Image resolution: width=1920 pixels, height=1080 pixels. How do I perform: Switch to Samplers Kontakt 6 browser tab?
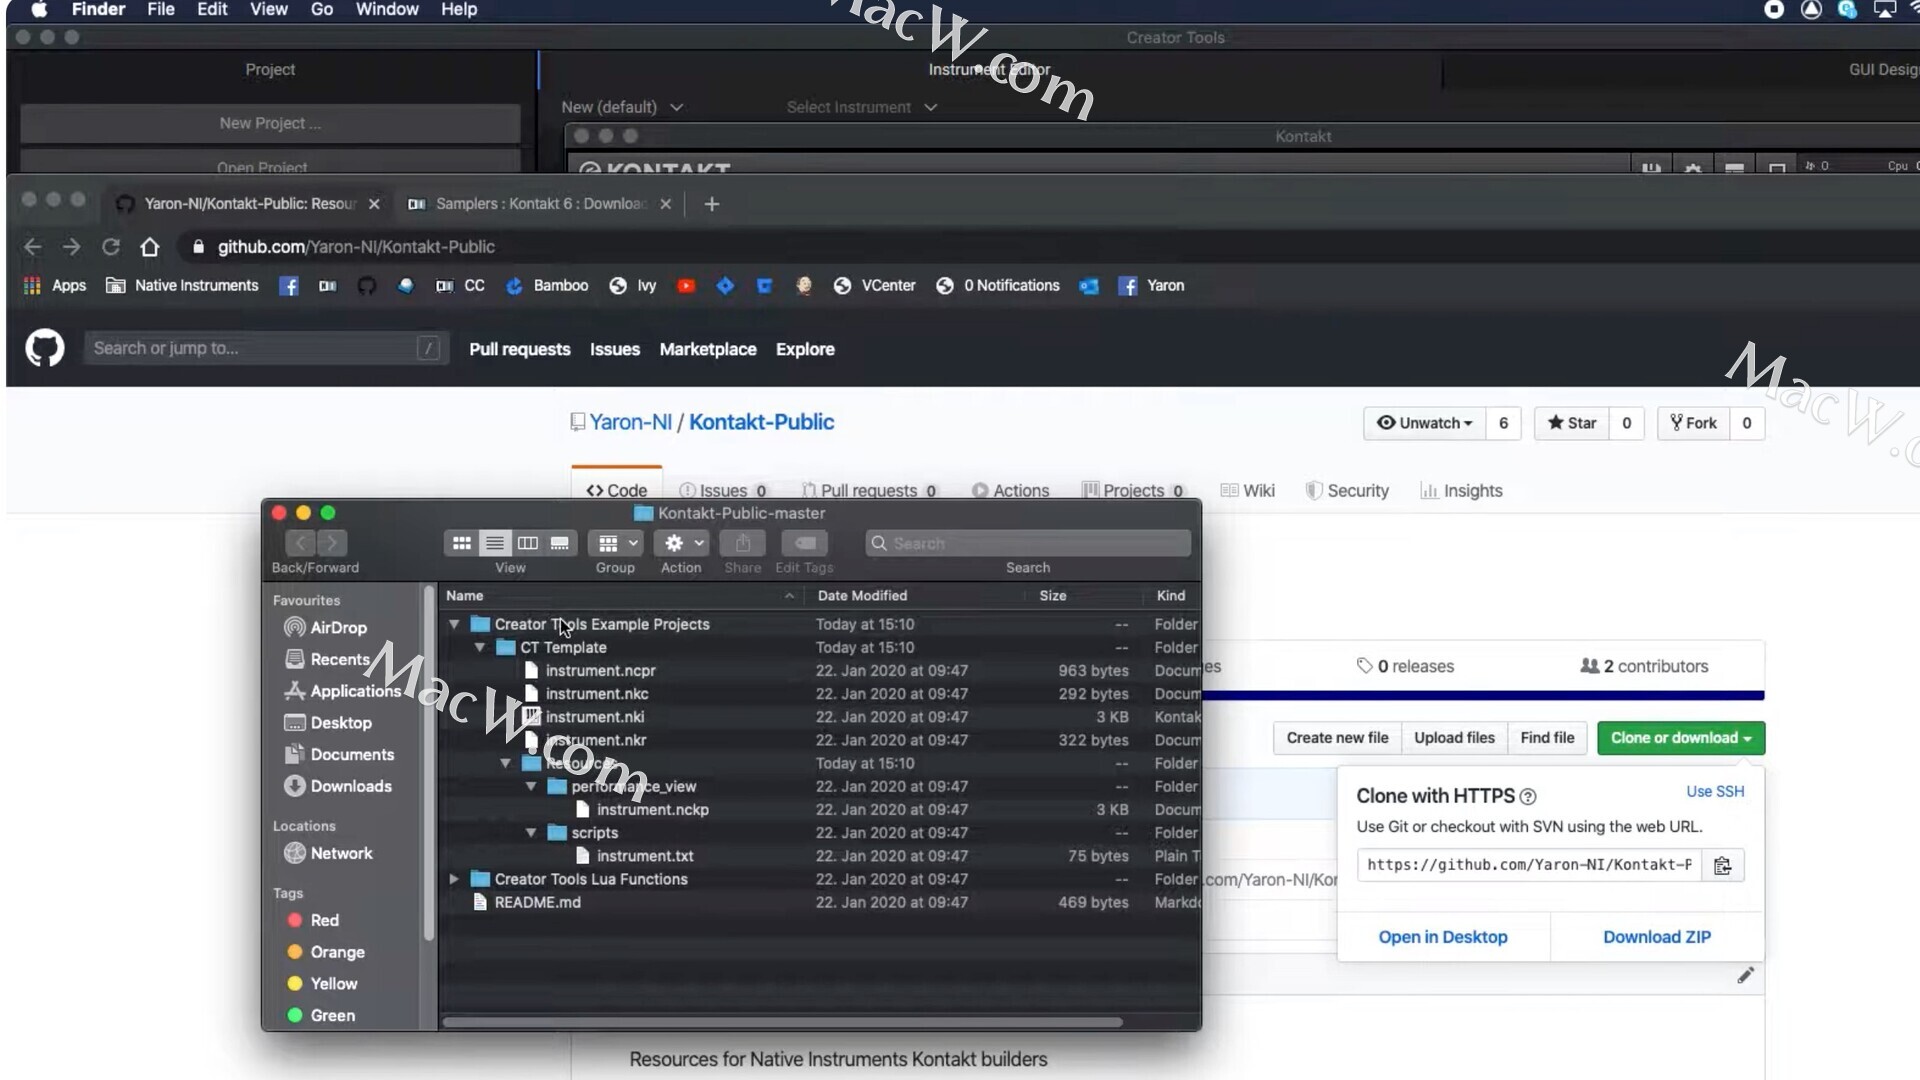(x=540, y=204)
